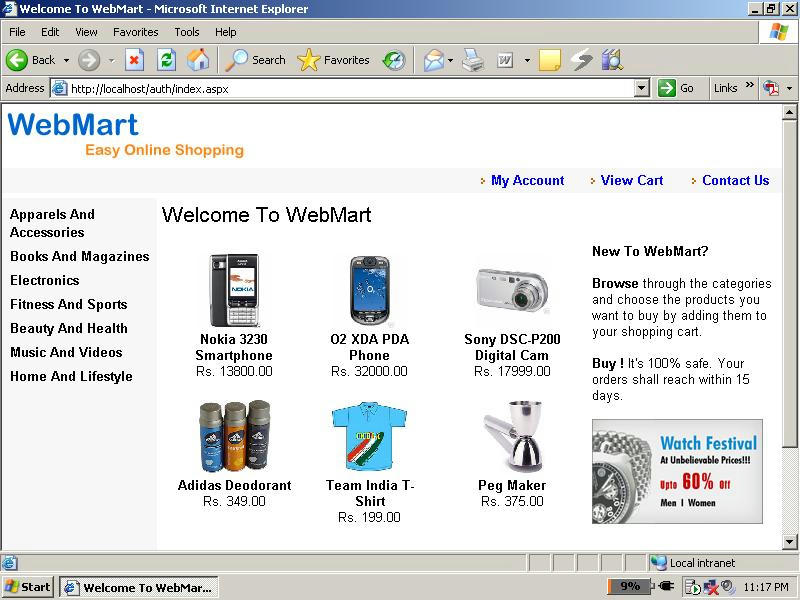Click the battery 9% indicator
Viewport: 800px width, 600px height.
(x=630, y=586)
